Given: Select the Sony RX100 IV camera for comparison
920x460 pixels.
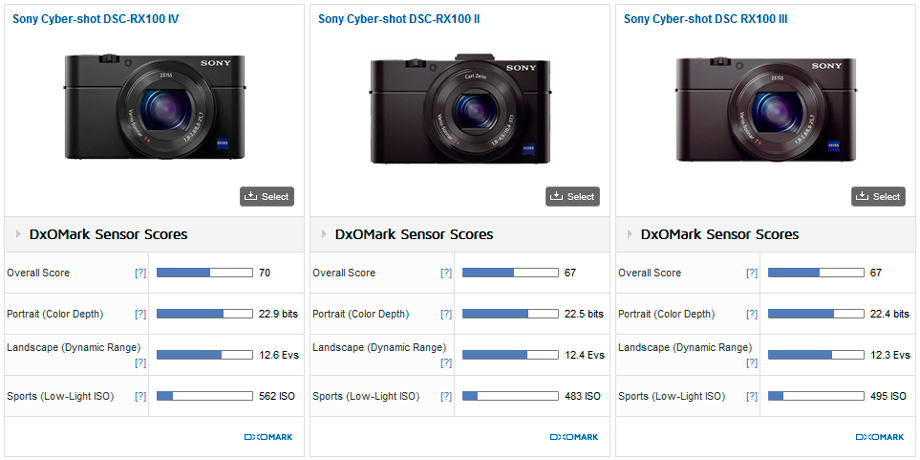Looking at the screenshot, I should point(267,197).
